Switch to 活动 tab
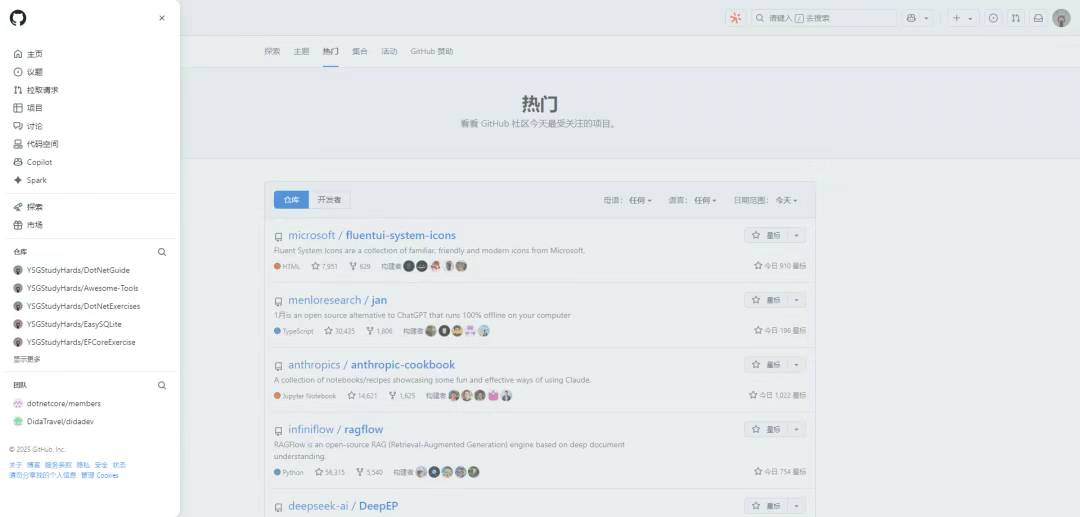This screenshot has height=517, width=1080. 389,52
